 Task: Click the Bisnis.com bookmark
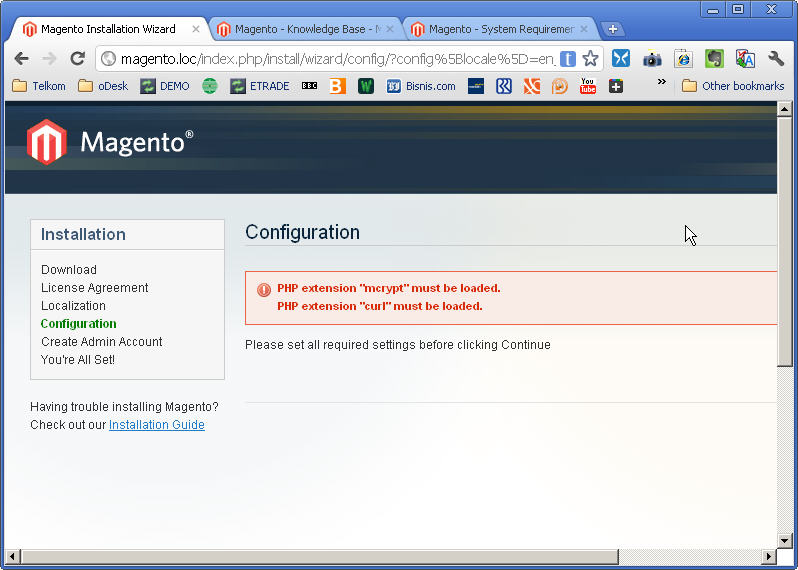tap(421, 86)
